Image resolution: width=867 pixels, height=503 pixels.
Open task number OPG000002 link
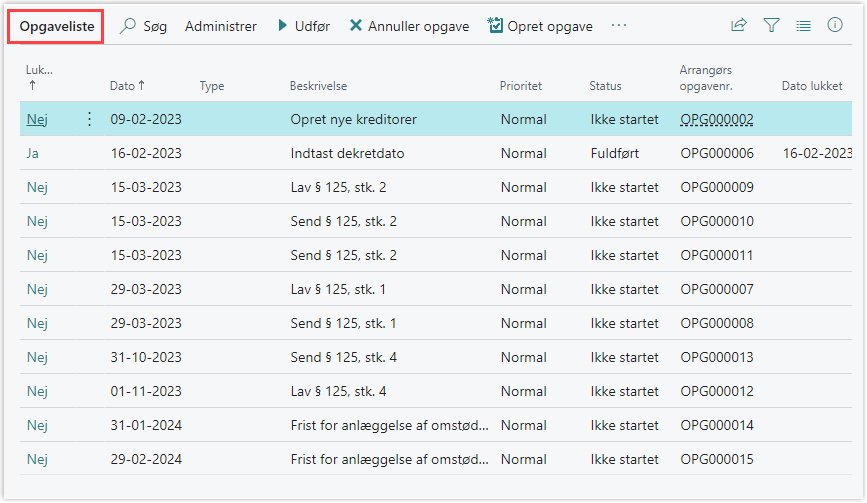coord(716,119)
